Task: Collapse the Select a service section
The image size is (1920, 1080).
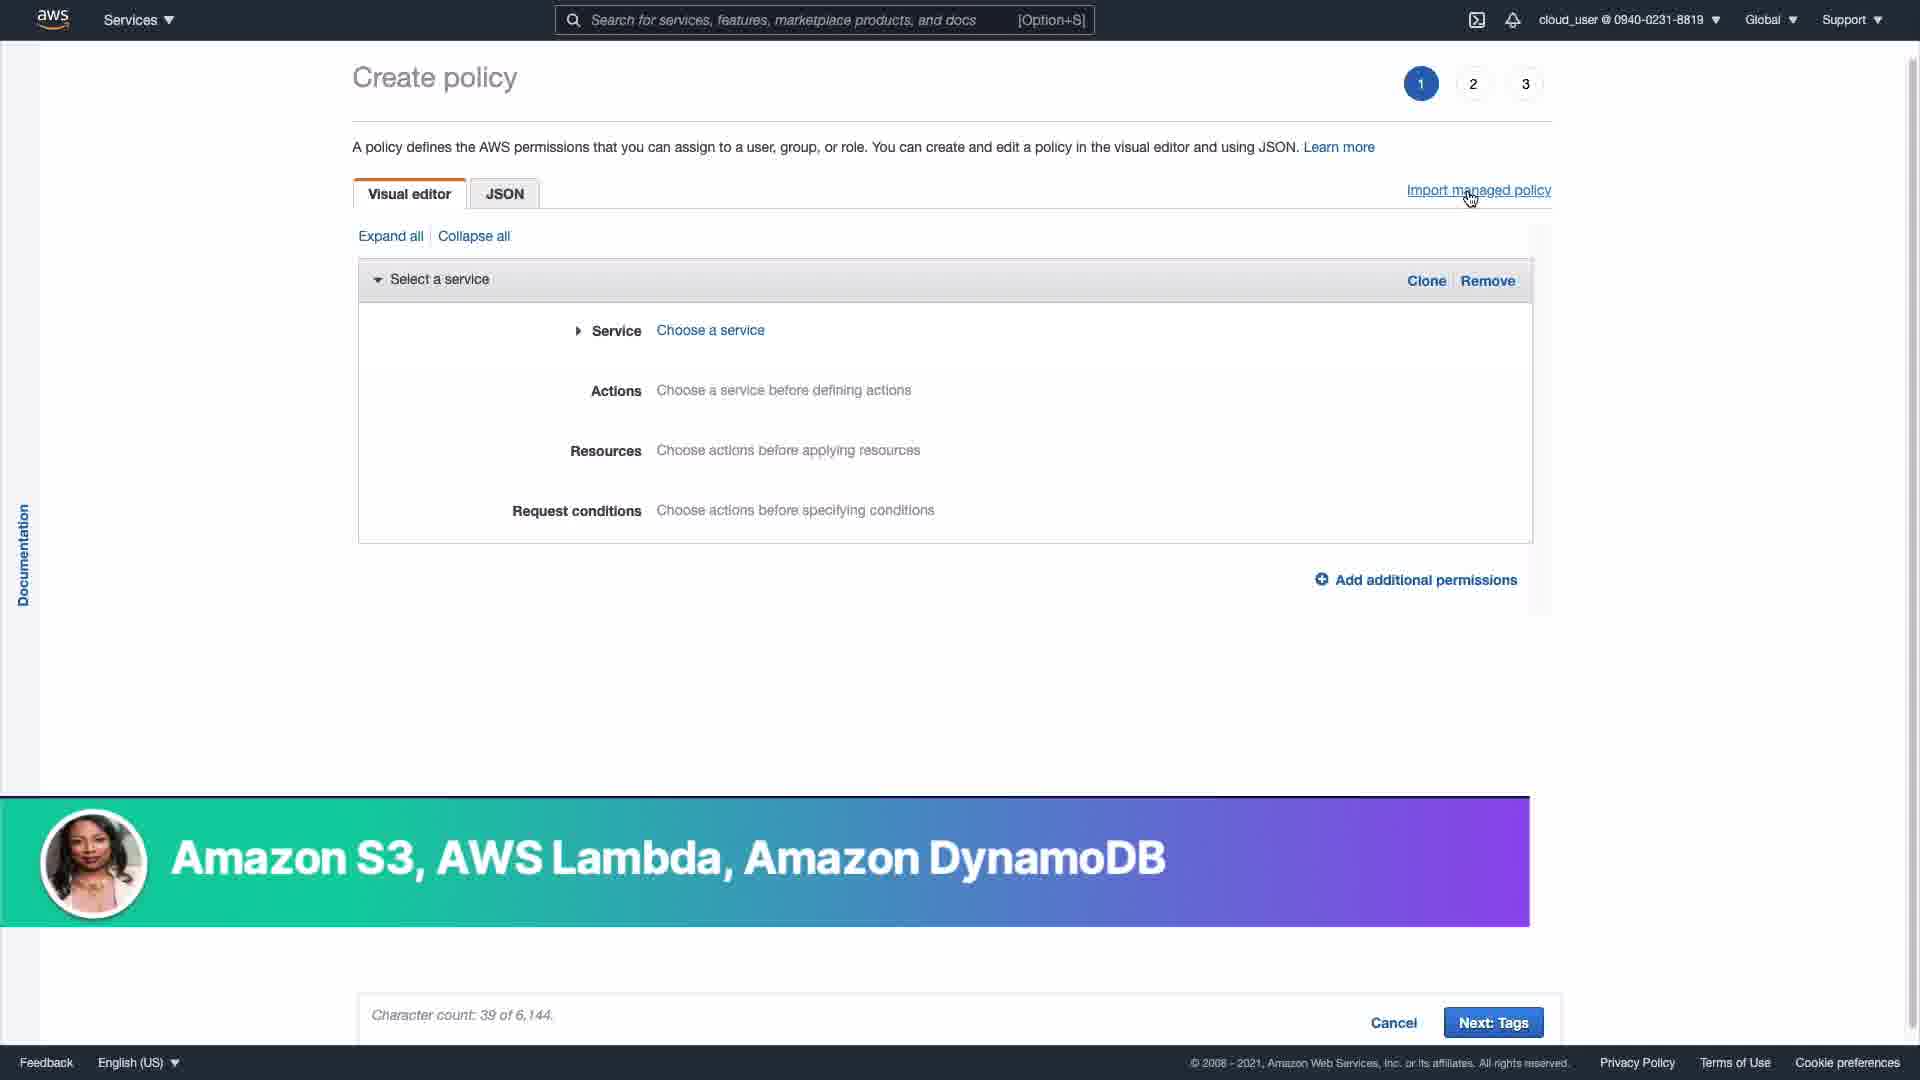Action: pos(378,280)
